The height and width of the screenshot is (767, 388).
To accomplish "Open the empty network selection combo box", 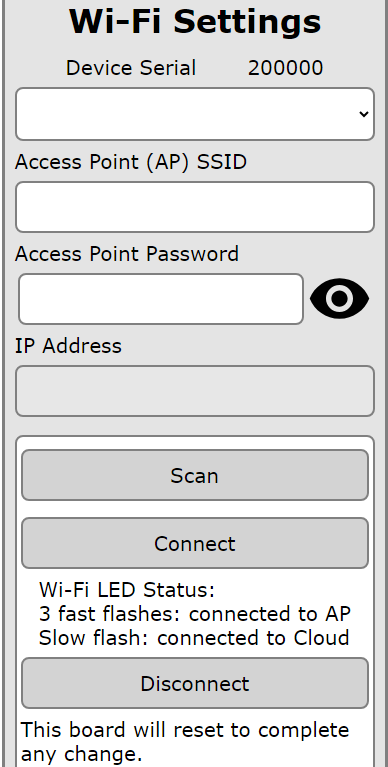I will [195, 114].
